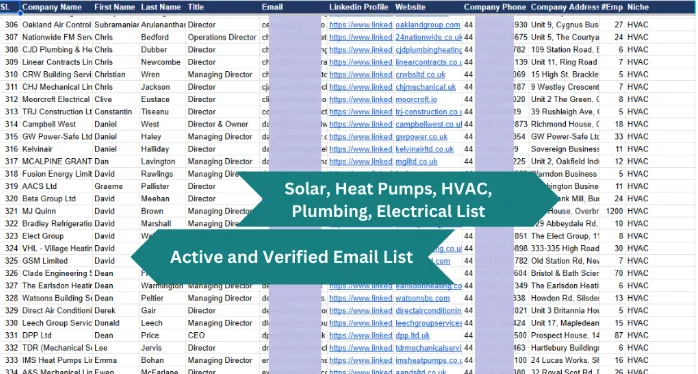This screenshot has width=698, height=374.
Task: Select cell 'Elect Group'
Action: tap(43, 236)
